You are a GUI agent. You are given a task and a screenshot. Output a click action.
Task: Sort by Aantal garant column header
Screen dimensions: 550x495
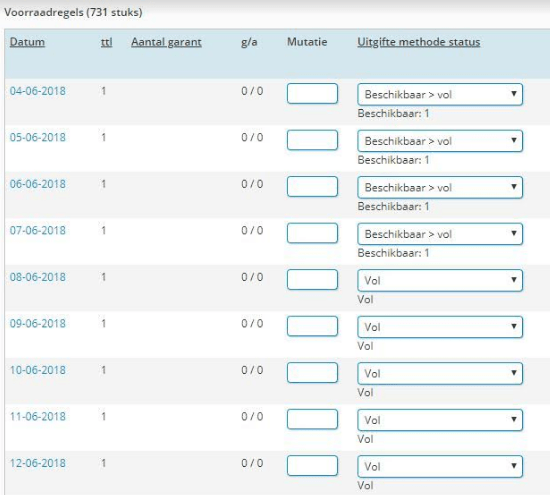(166, 42)
